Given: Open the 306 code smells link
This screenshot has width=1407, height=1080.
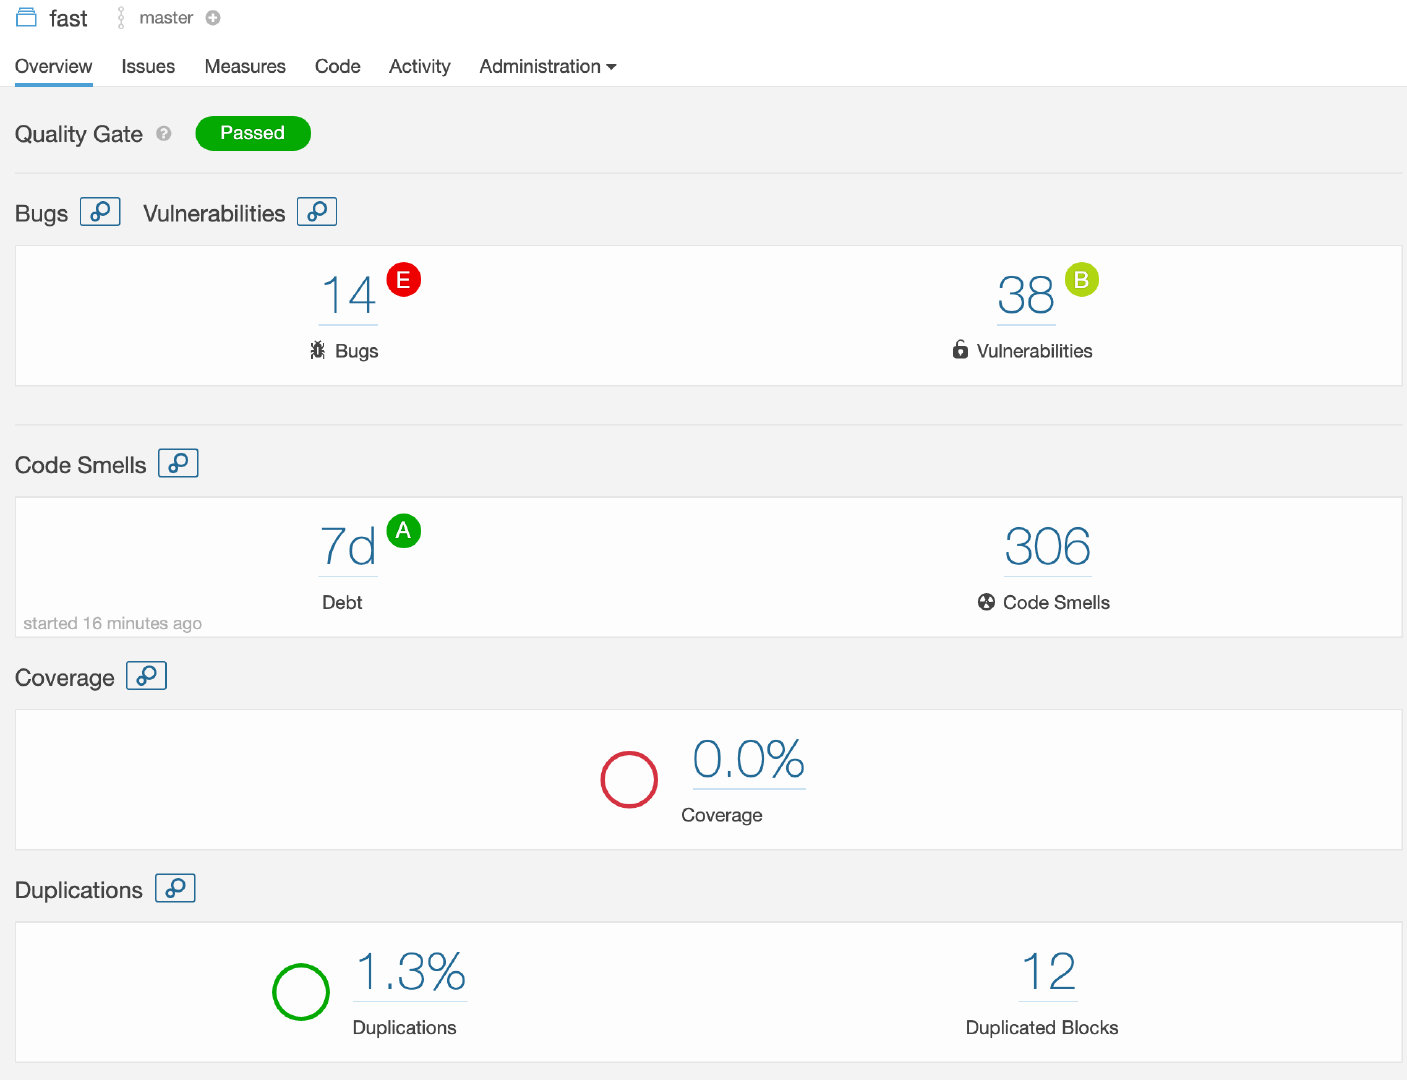Looking at the screenshot, I should click(x=1047, y=547).
